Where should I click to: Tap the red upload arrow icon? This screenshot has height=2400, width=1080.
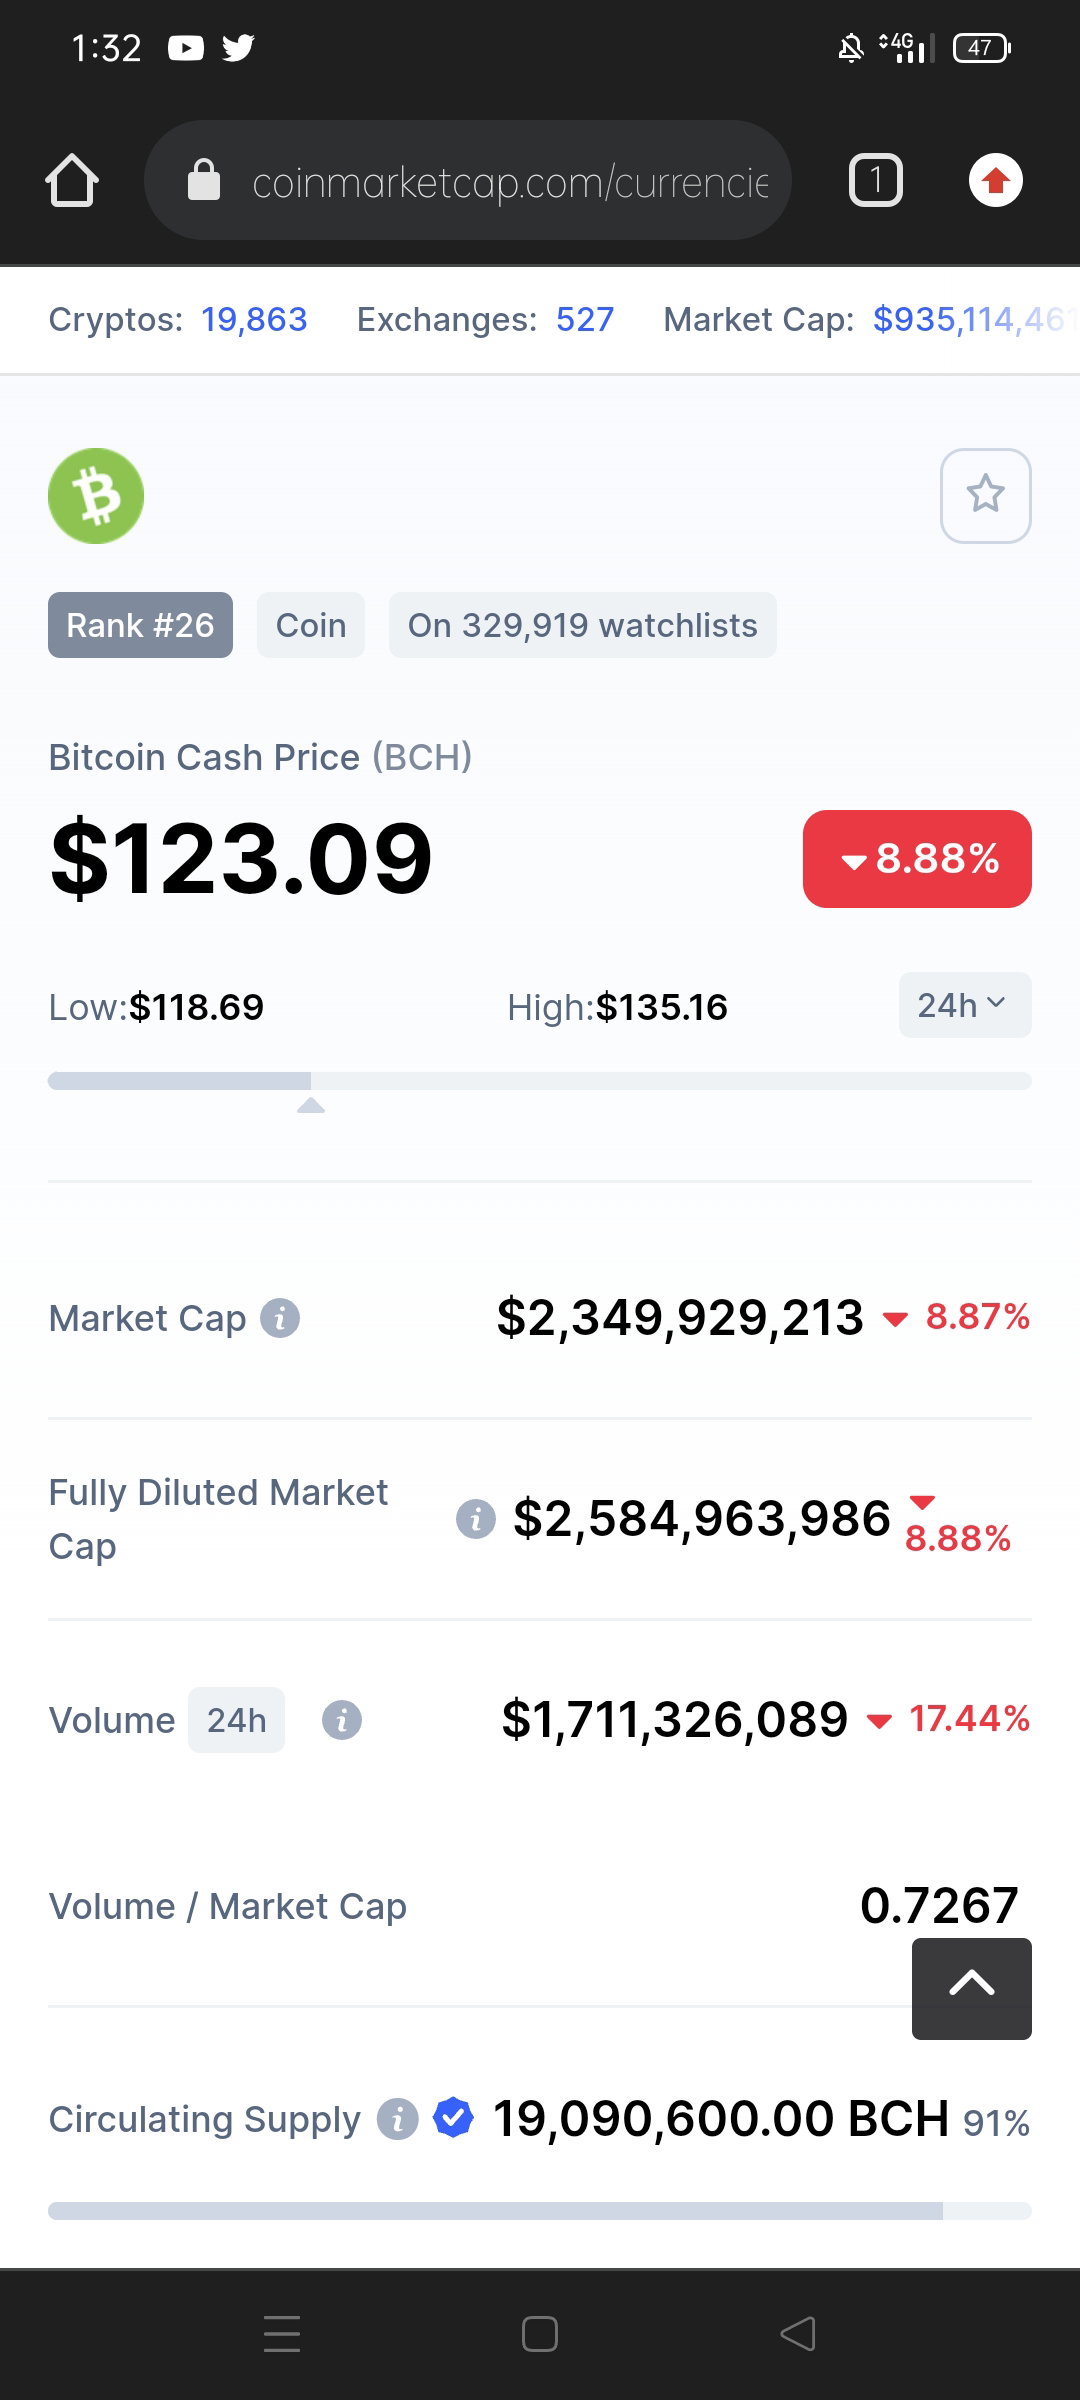pyautogui.click(x=996, y=181)
